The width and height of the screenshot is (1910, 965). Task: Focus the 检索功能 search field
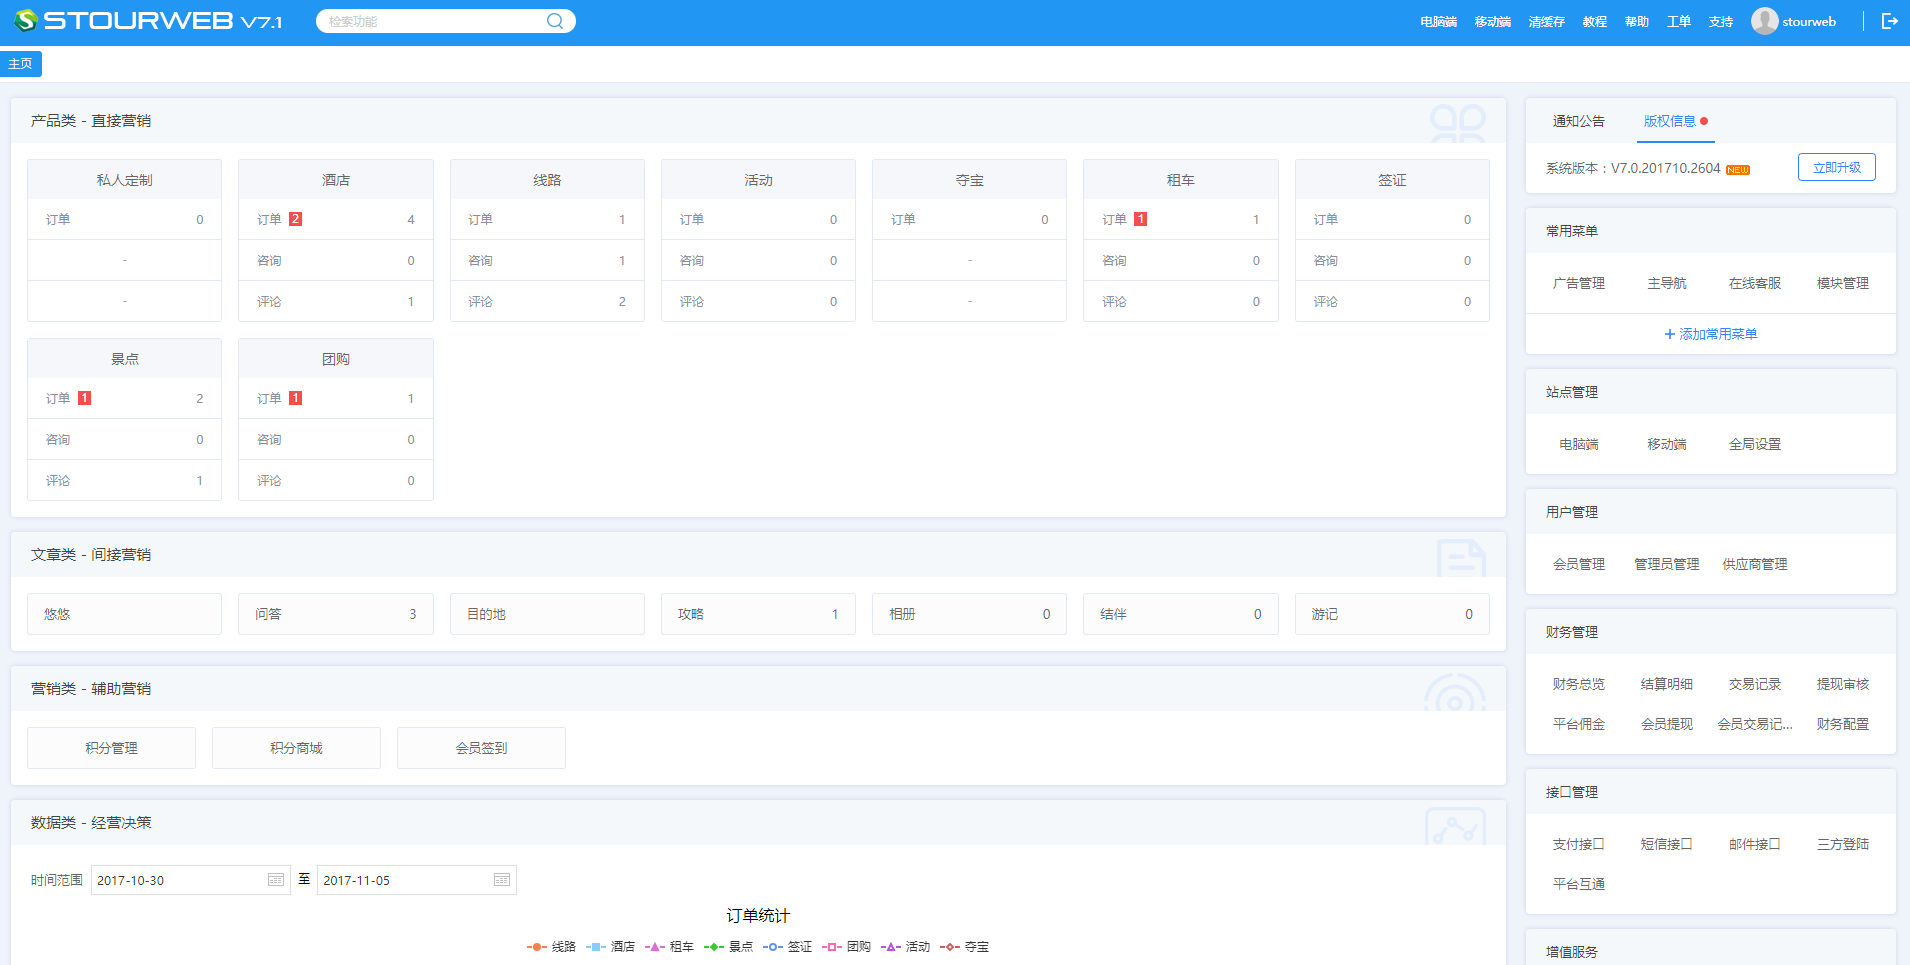coord(430,21)
